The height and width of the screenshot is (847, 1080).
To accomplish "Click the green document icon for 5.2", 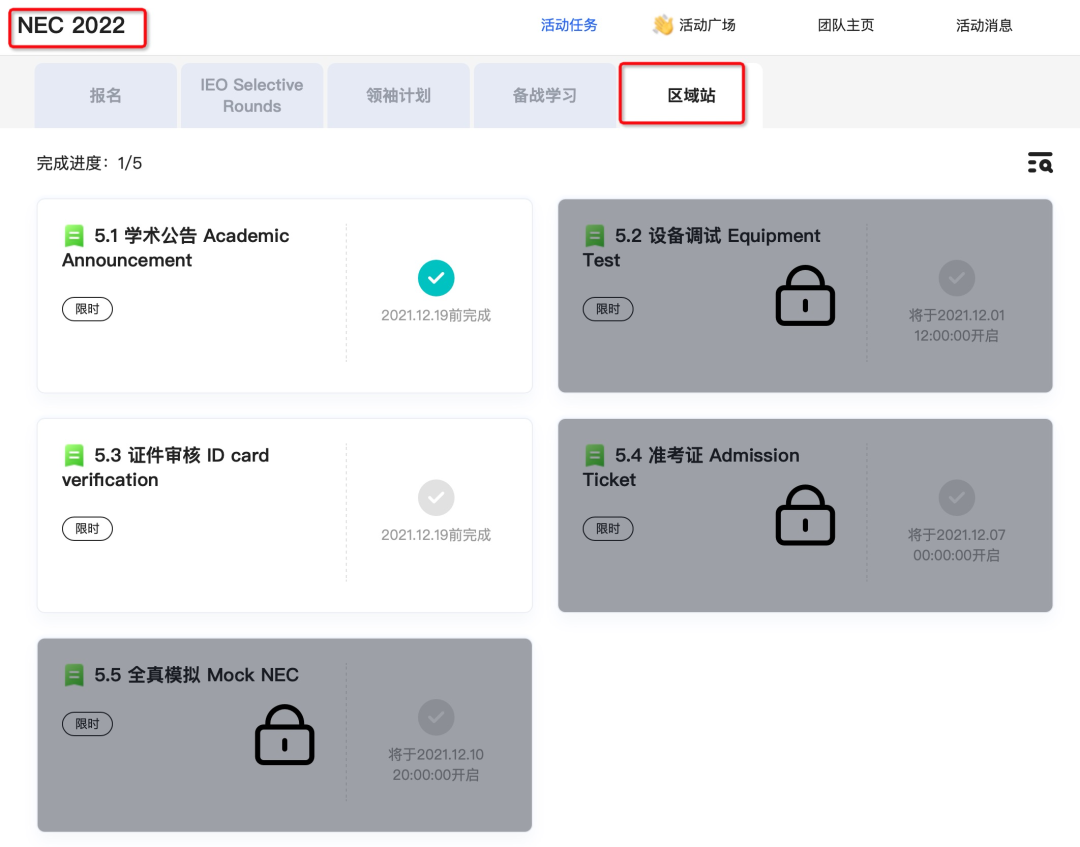I will coord(594,236).
